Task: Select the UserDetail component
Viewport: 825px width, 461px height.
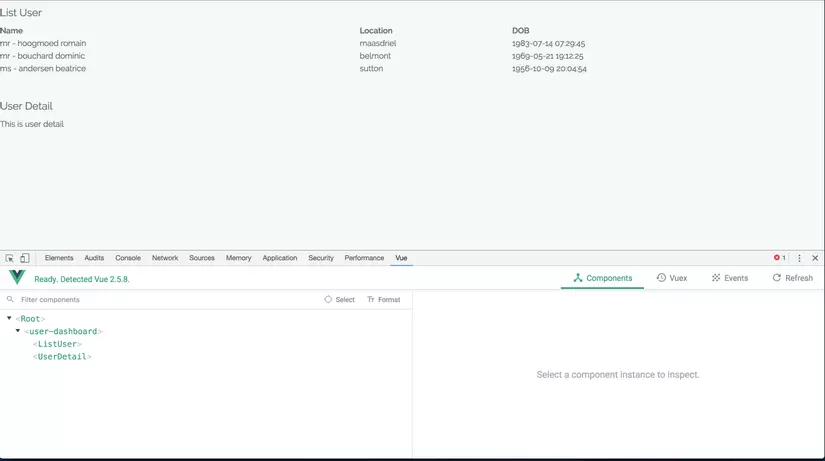Action: tap(62, 357)
